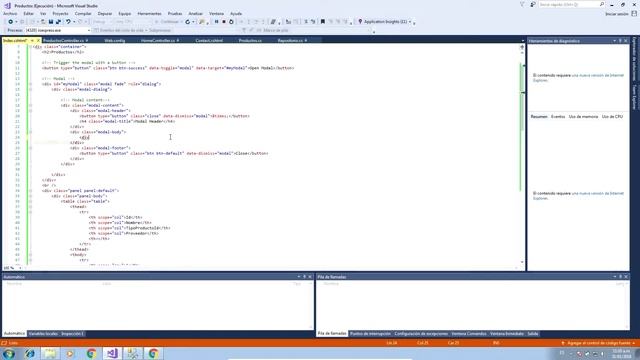Viewport: 640px width, 360px height.
Task: Open File Explorer from taskbar
Action: 50,353
